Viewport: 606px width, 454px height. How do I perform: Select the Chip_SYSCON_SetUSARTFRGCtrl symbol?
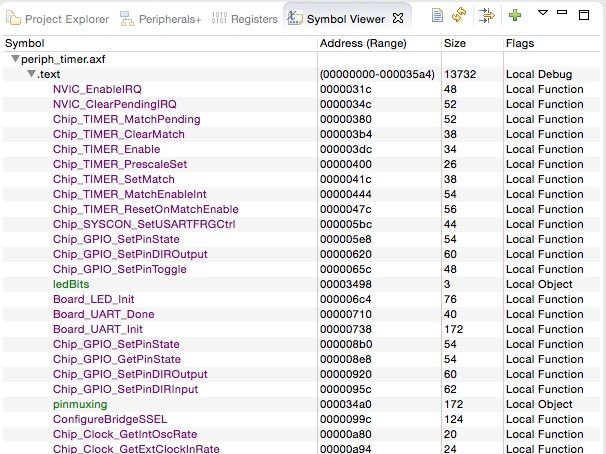[x=144, y=224]
